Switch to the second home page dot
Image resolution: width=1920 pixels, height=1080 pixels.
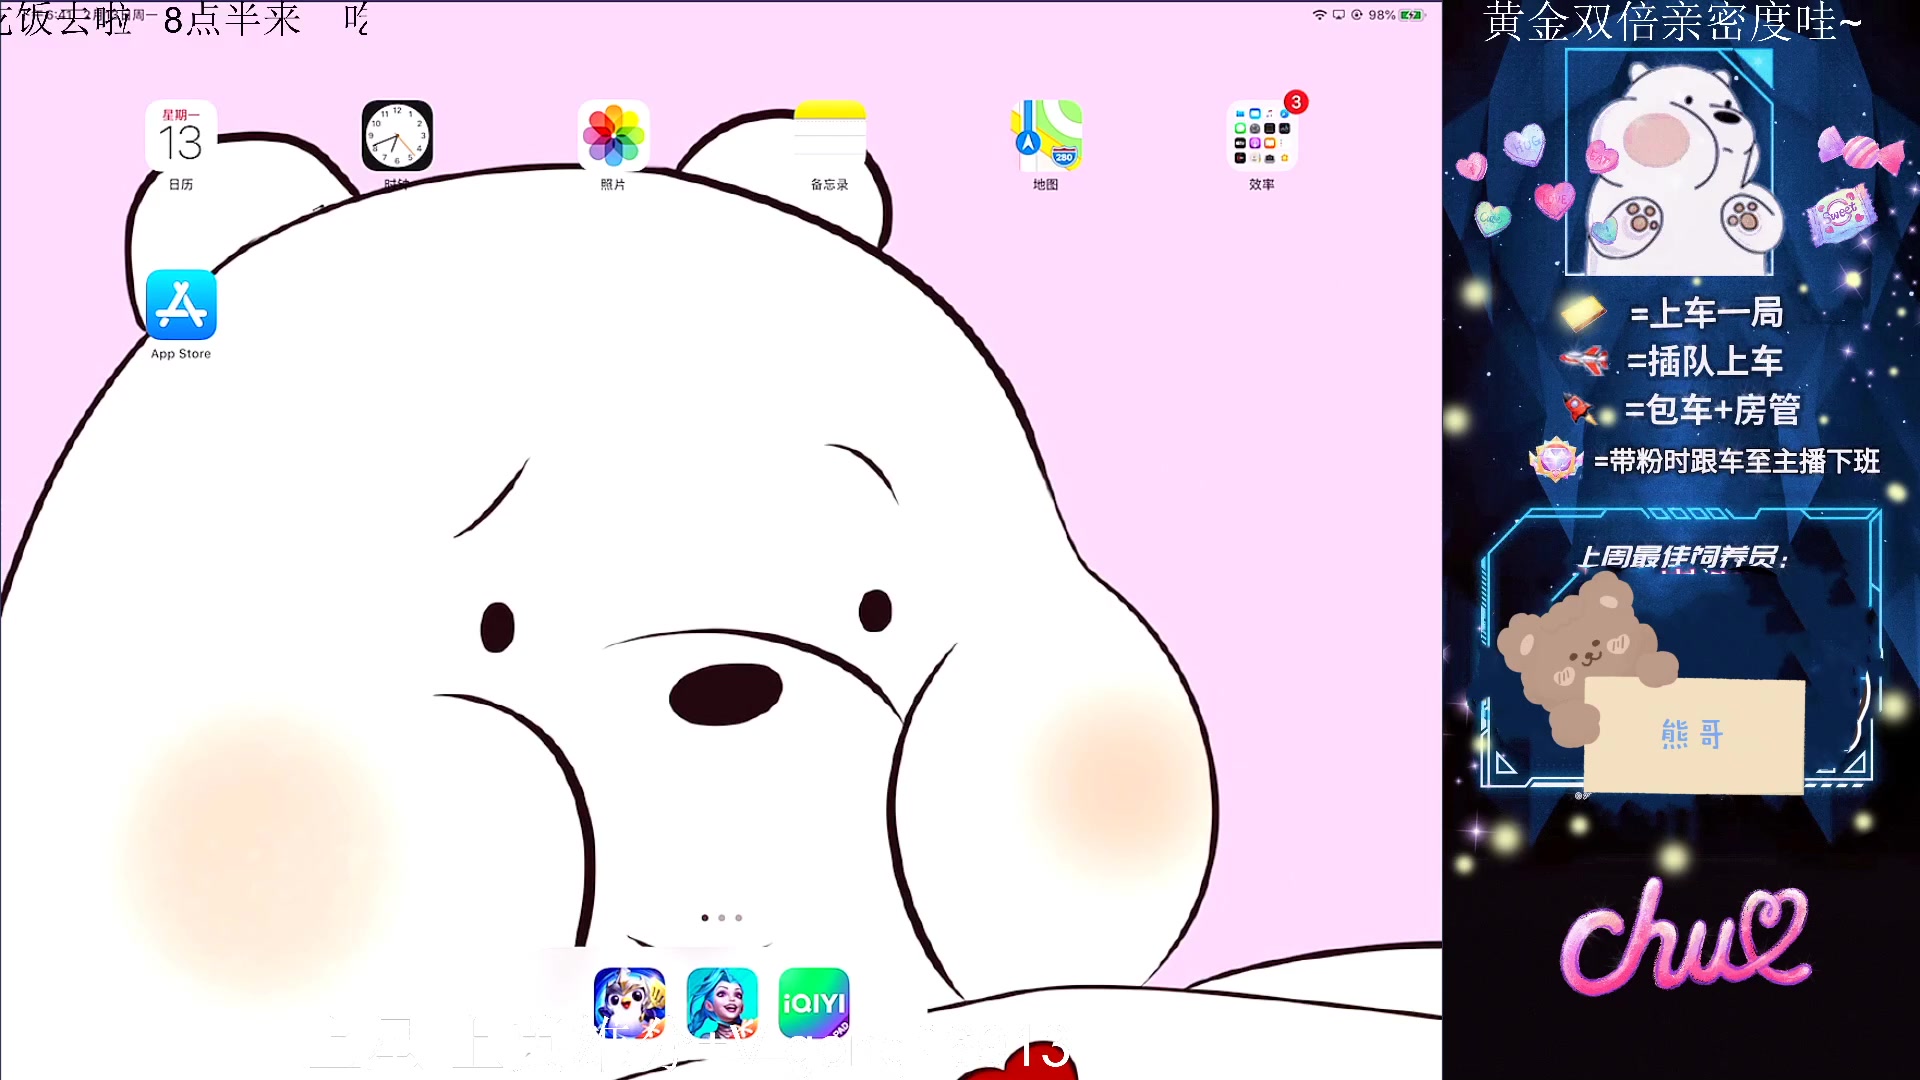tap(722, 918)
